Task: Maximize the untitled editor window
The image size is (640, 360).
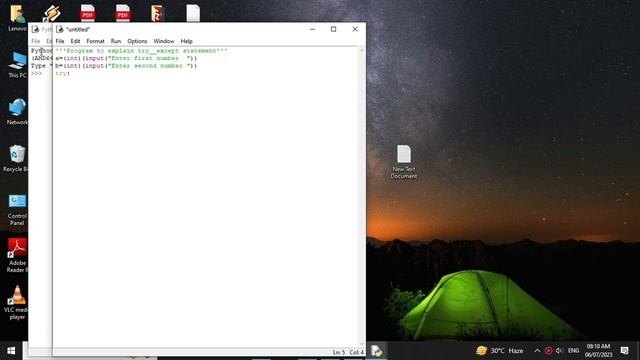Action: tap(333, 29)
